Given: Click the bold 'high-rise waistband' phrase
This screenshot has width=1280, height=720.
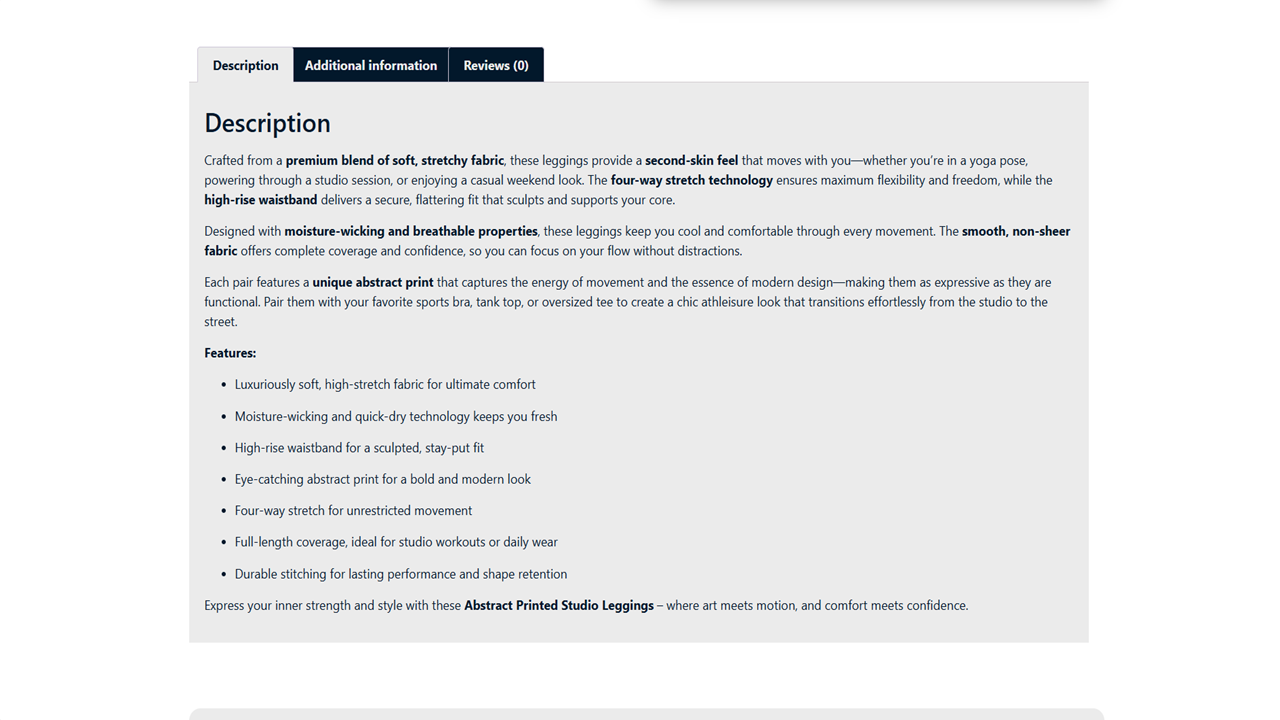Looking at the screenshot, I should coord(260,200).
